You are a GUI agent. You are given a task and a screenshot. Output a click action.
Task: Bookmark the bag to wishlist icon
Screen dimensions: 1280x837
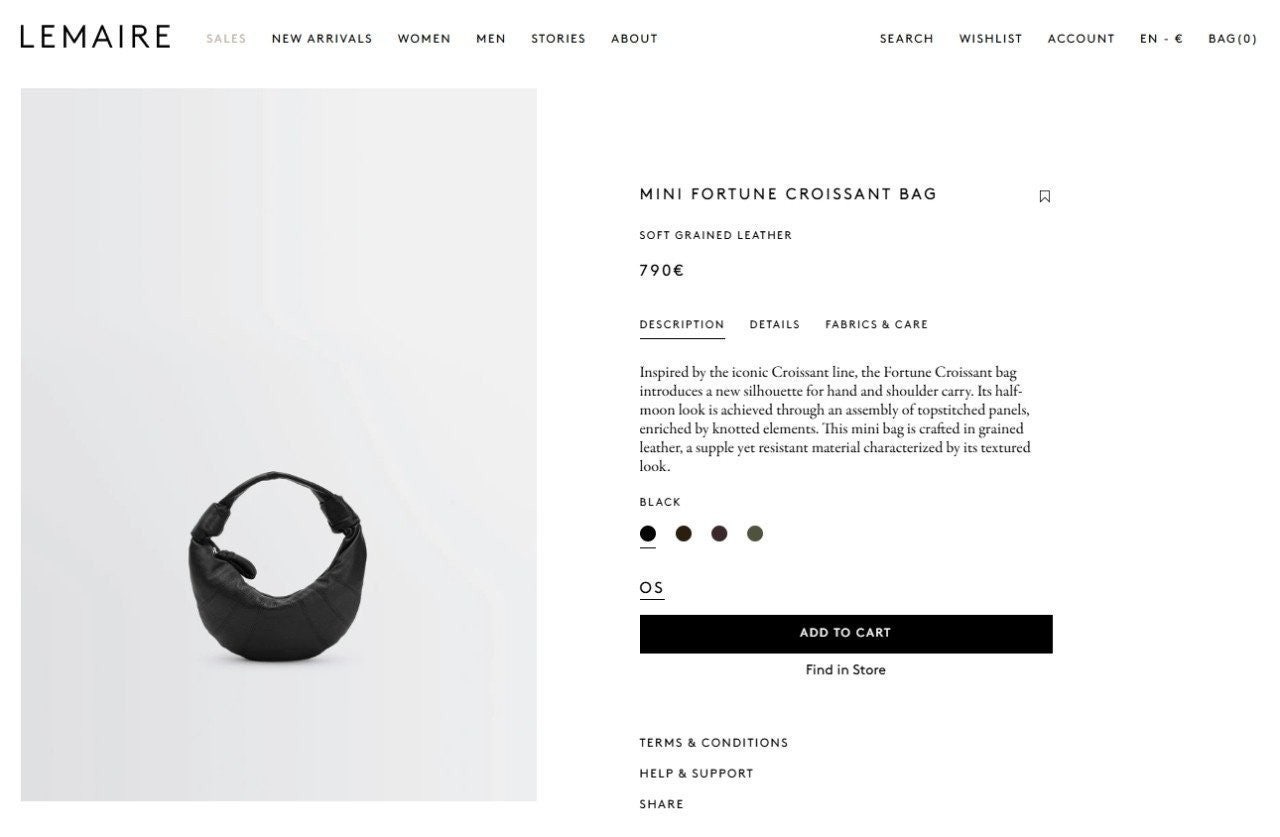1044,196
